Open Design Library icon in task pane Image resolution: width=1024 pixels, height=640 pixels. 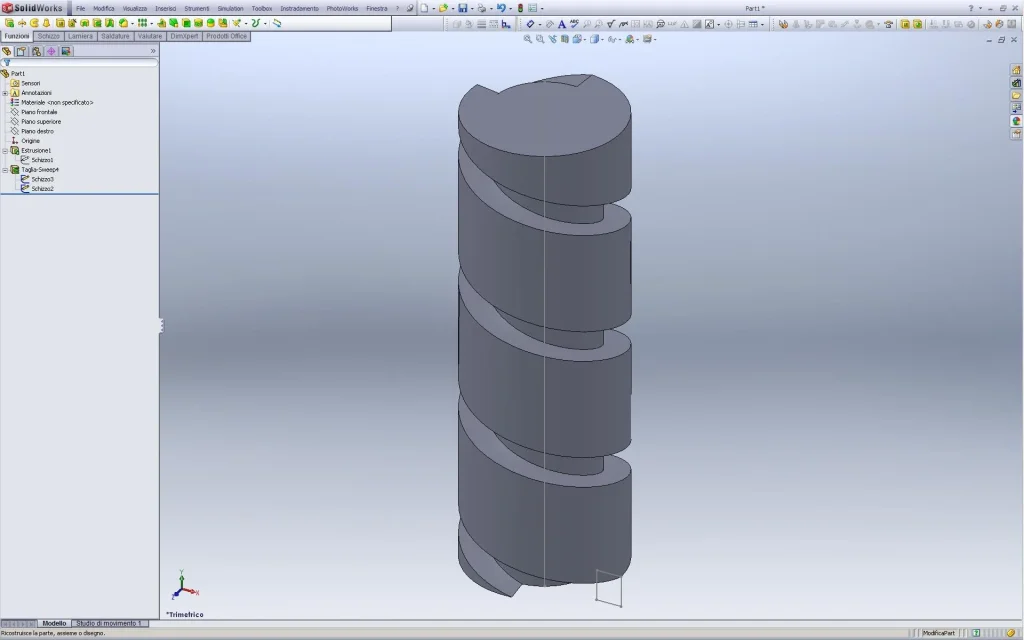[x=1016, y=83]
